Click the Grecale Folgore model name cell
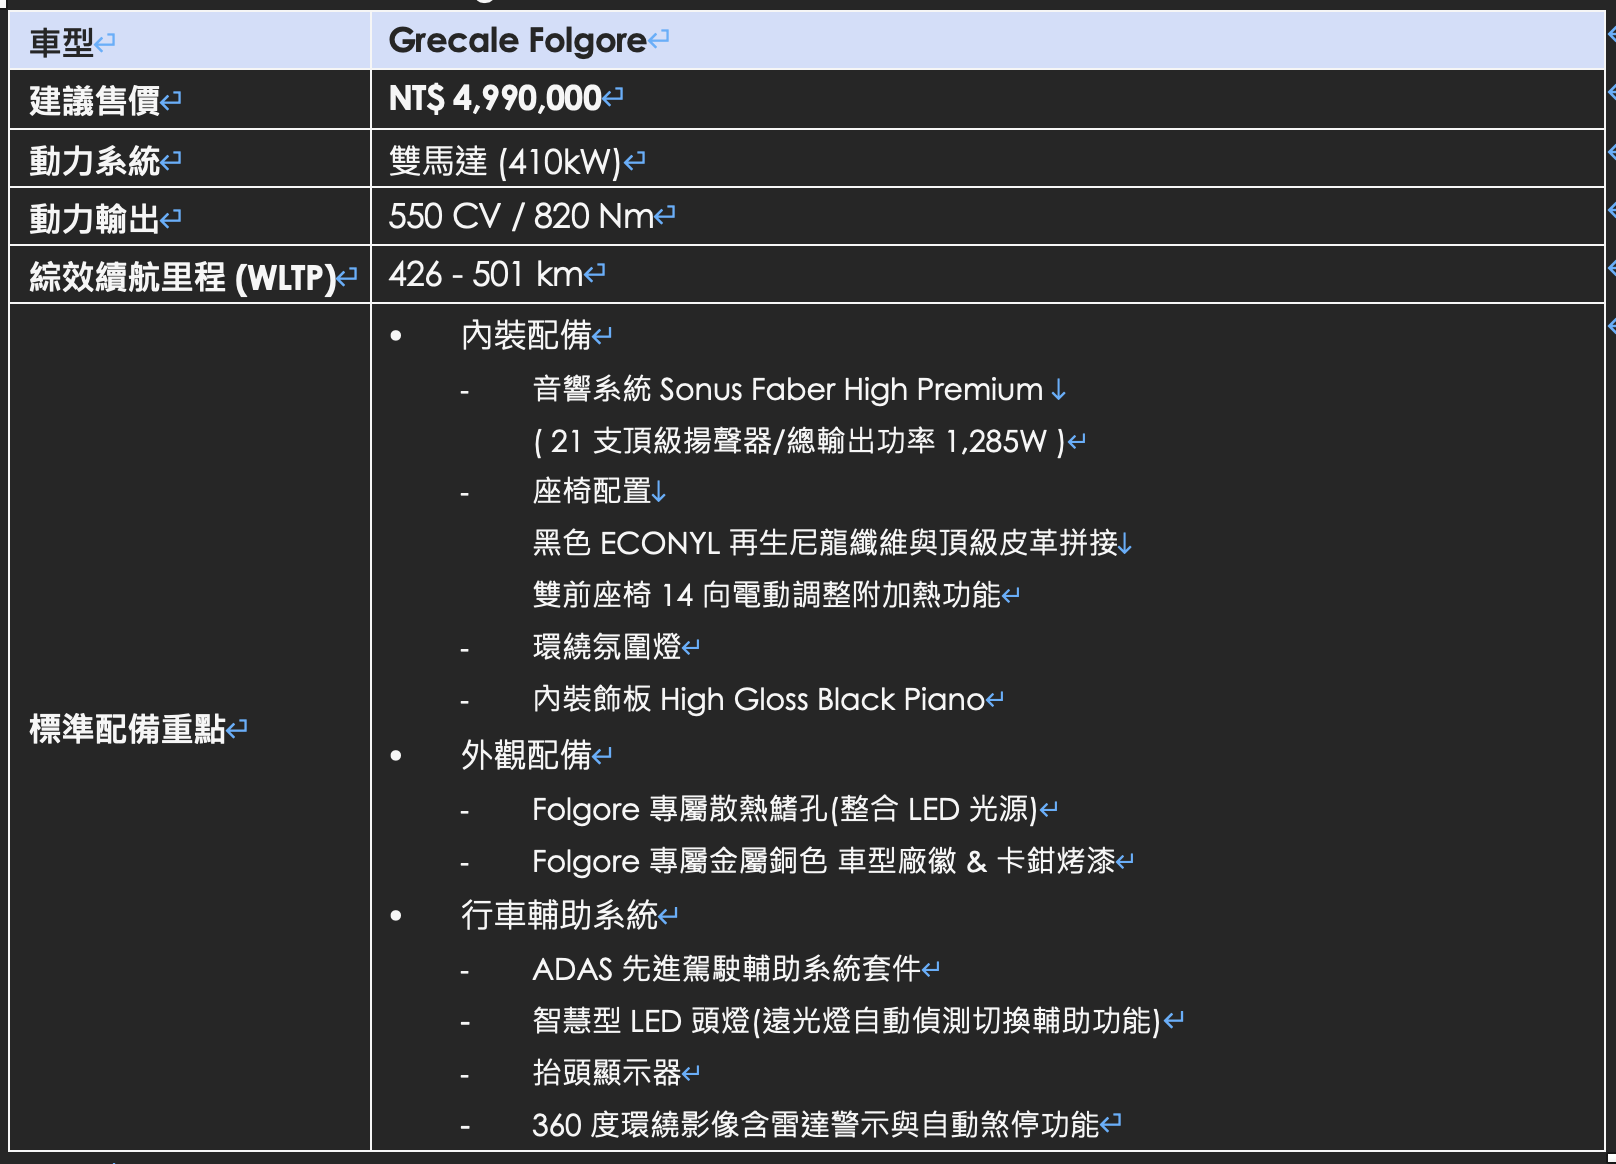 517,41
